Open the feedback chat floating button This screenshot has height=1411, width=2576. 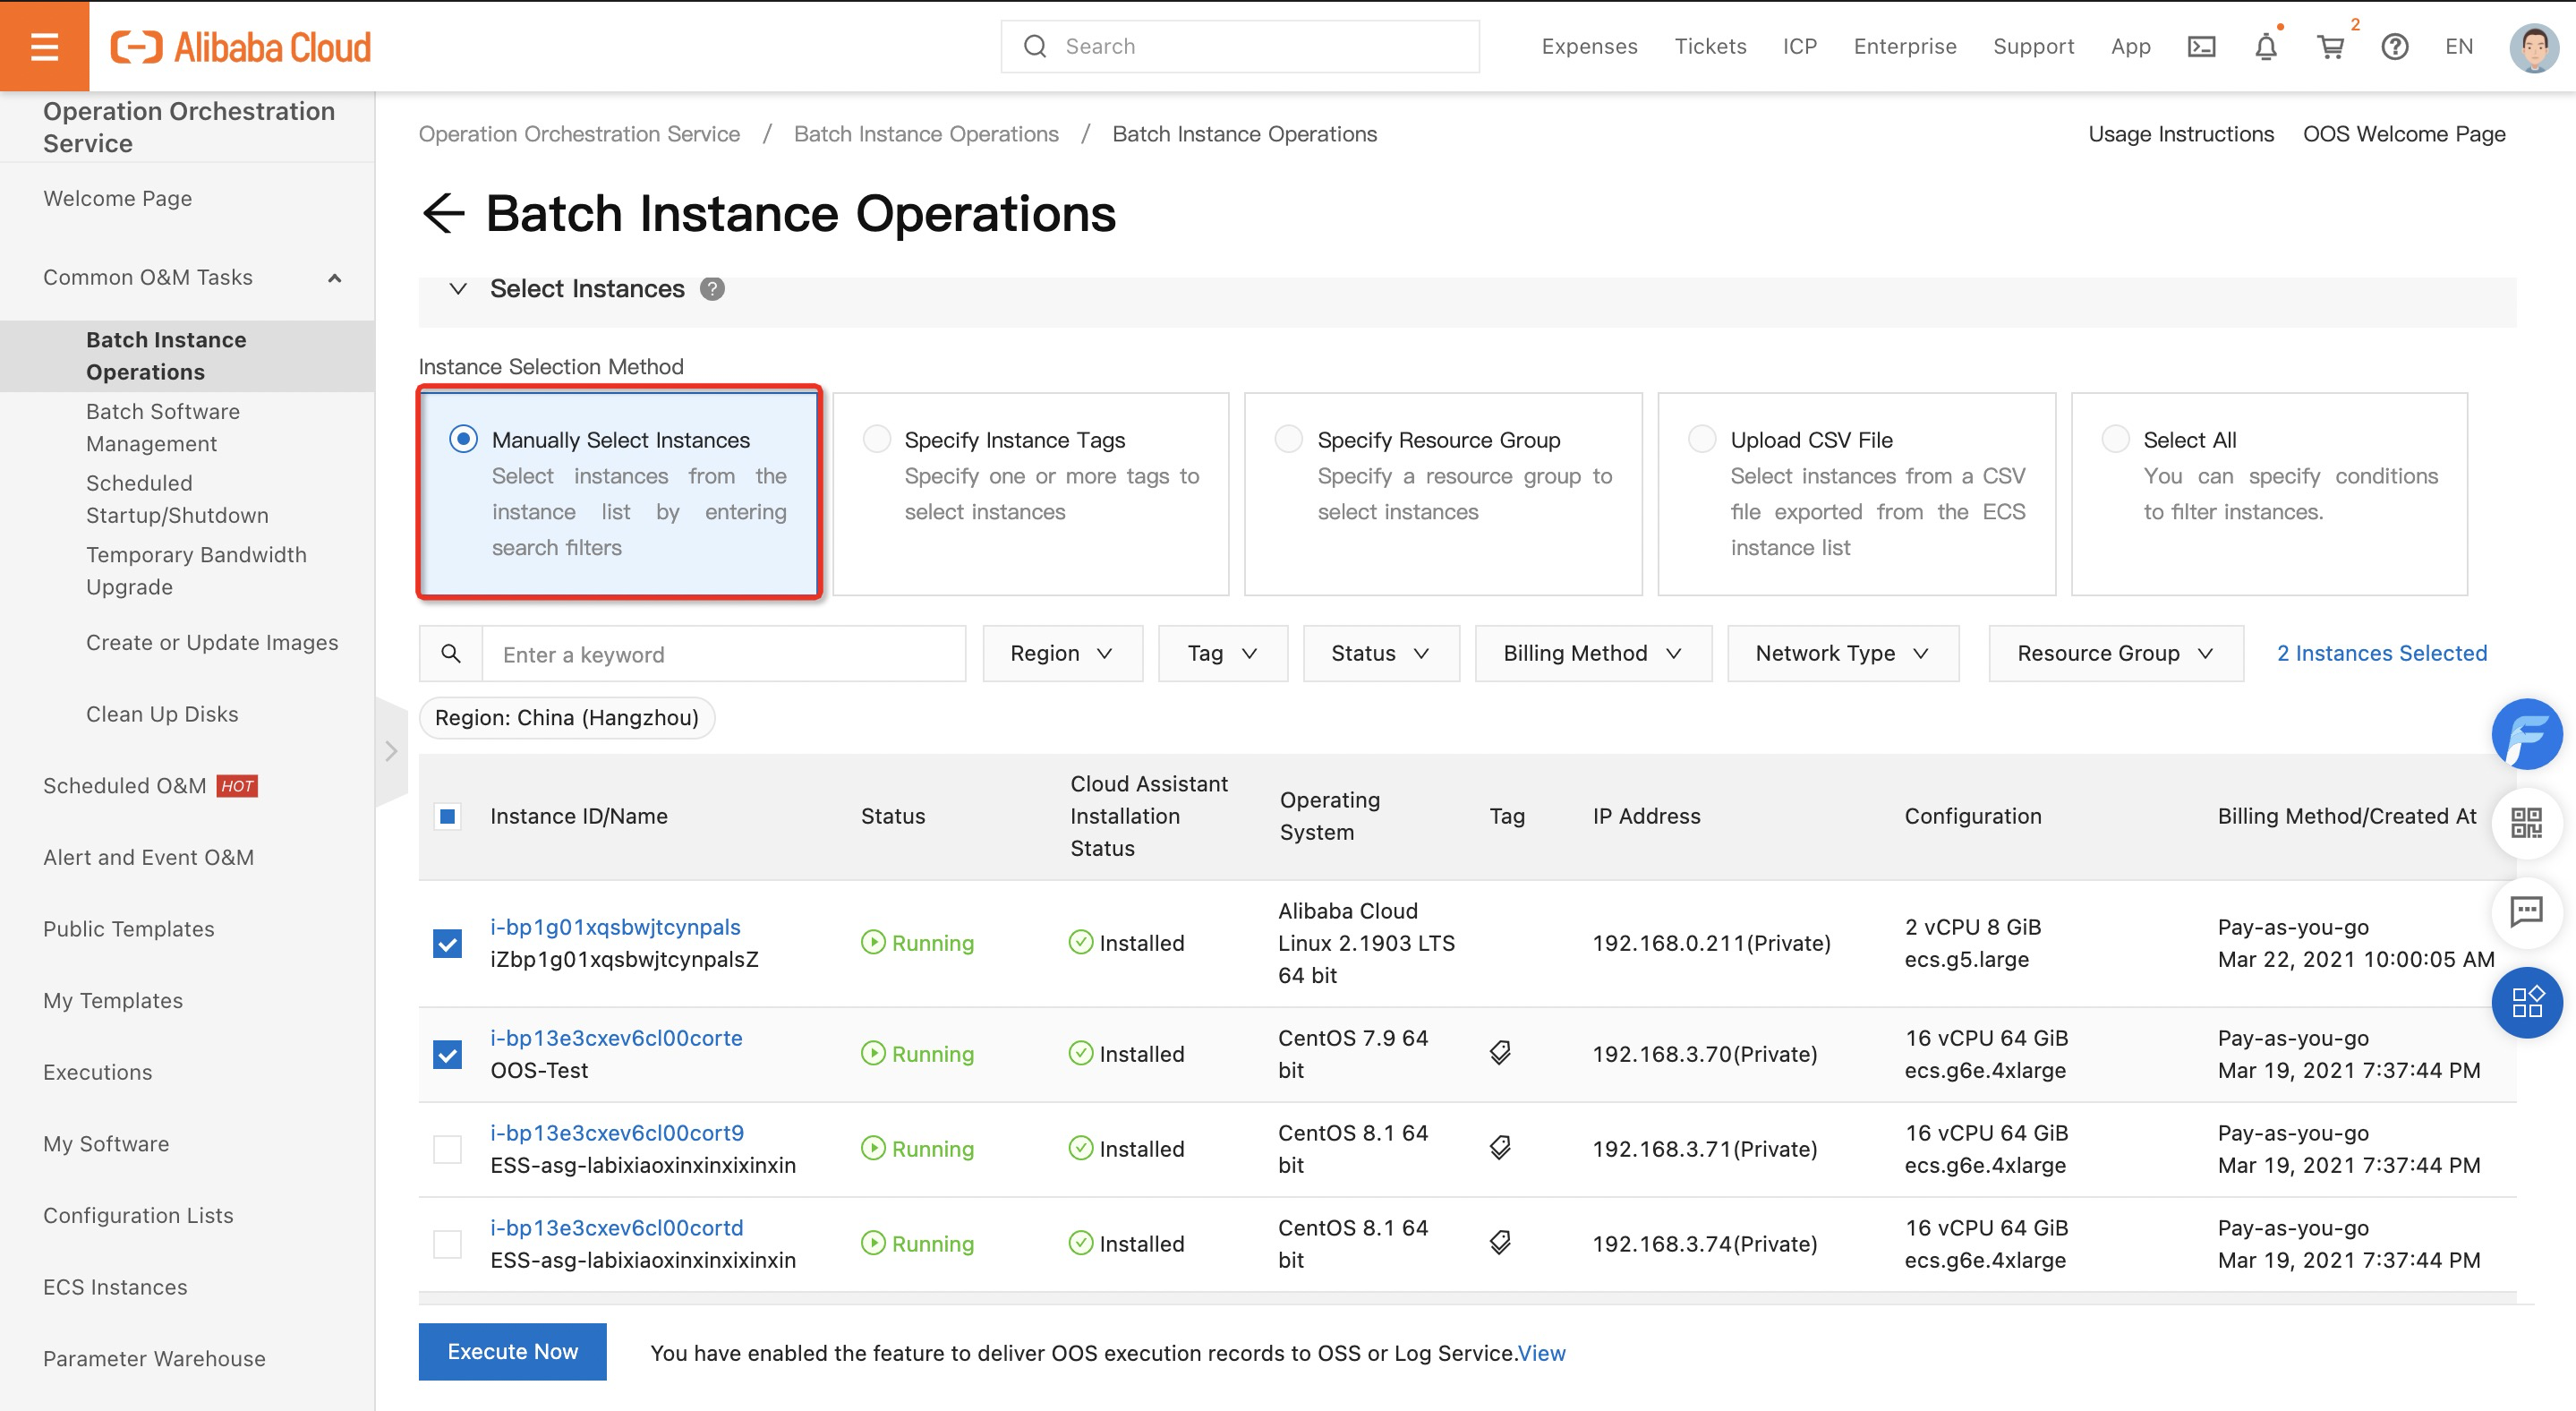tap(2526, 911)
